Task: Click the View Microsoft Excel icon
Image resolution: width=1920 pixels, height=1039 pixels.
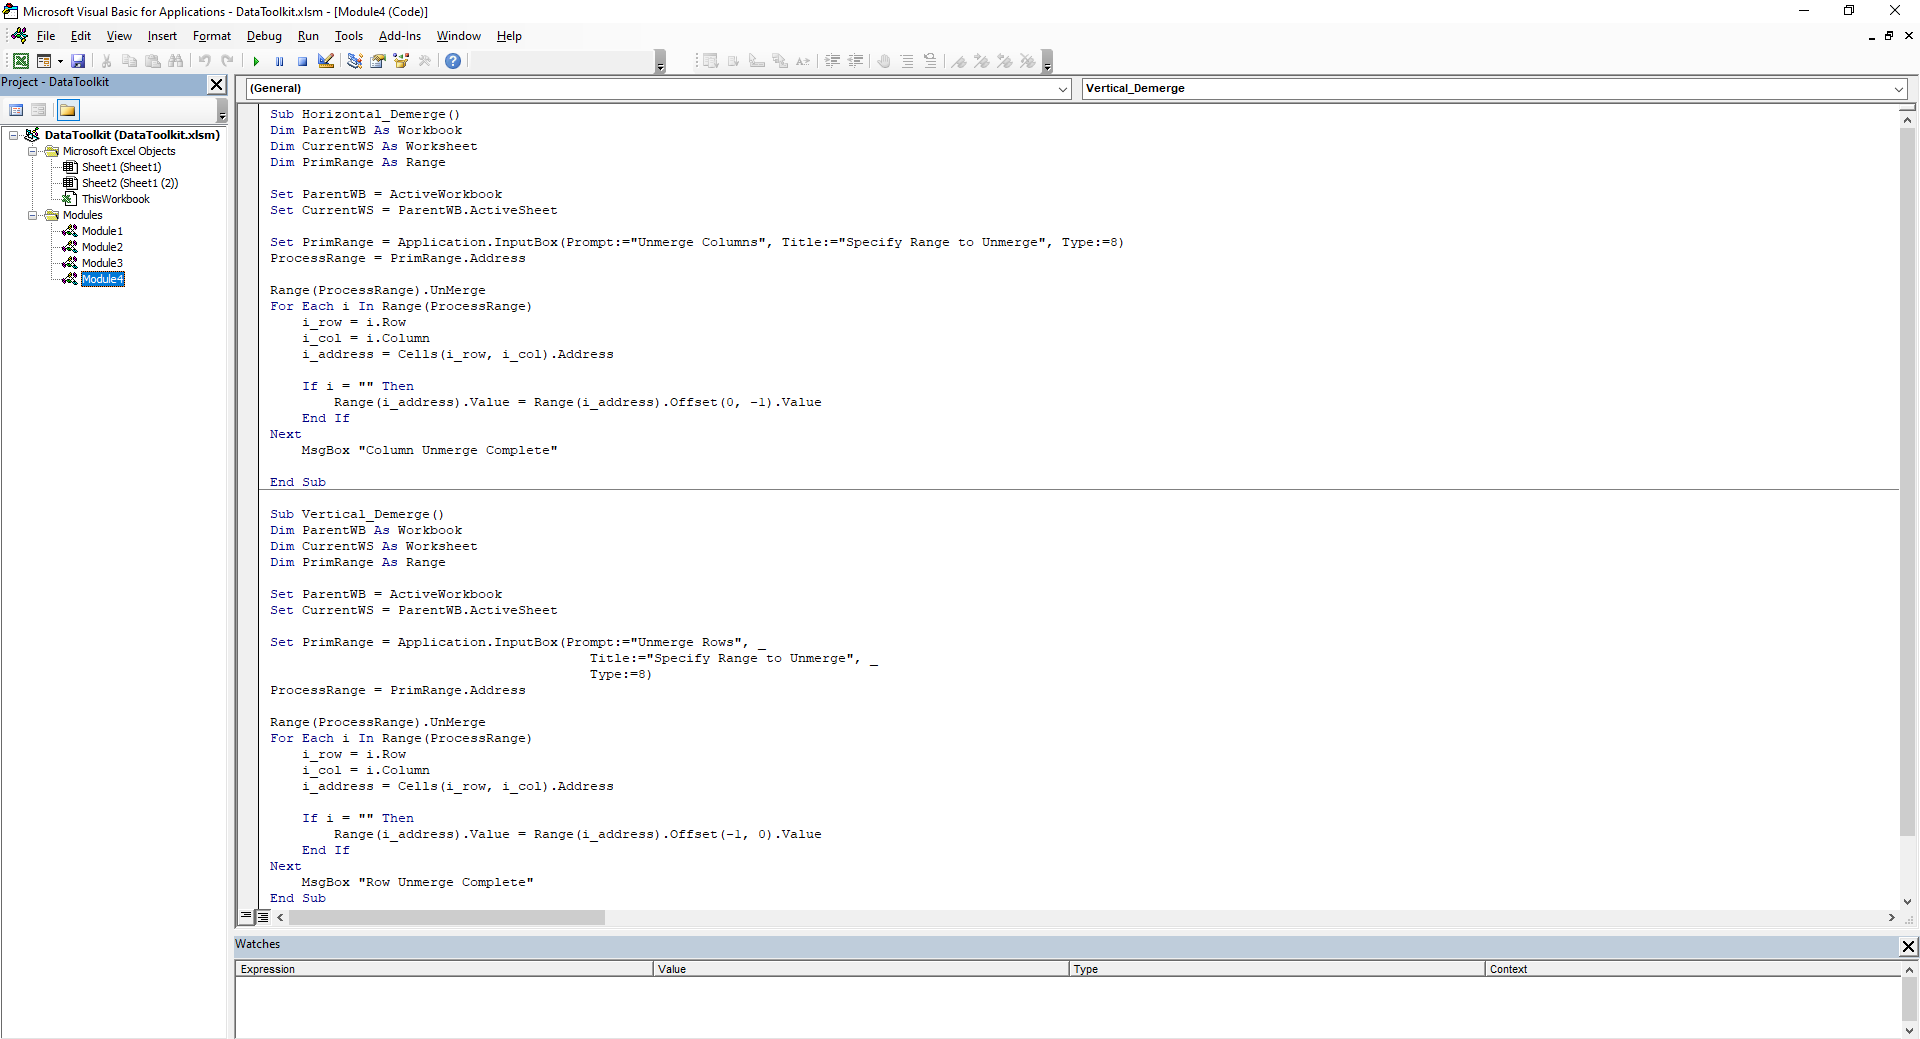Action: (x=20, y=62)
